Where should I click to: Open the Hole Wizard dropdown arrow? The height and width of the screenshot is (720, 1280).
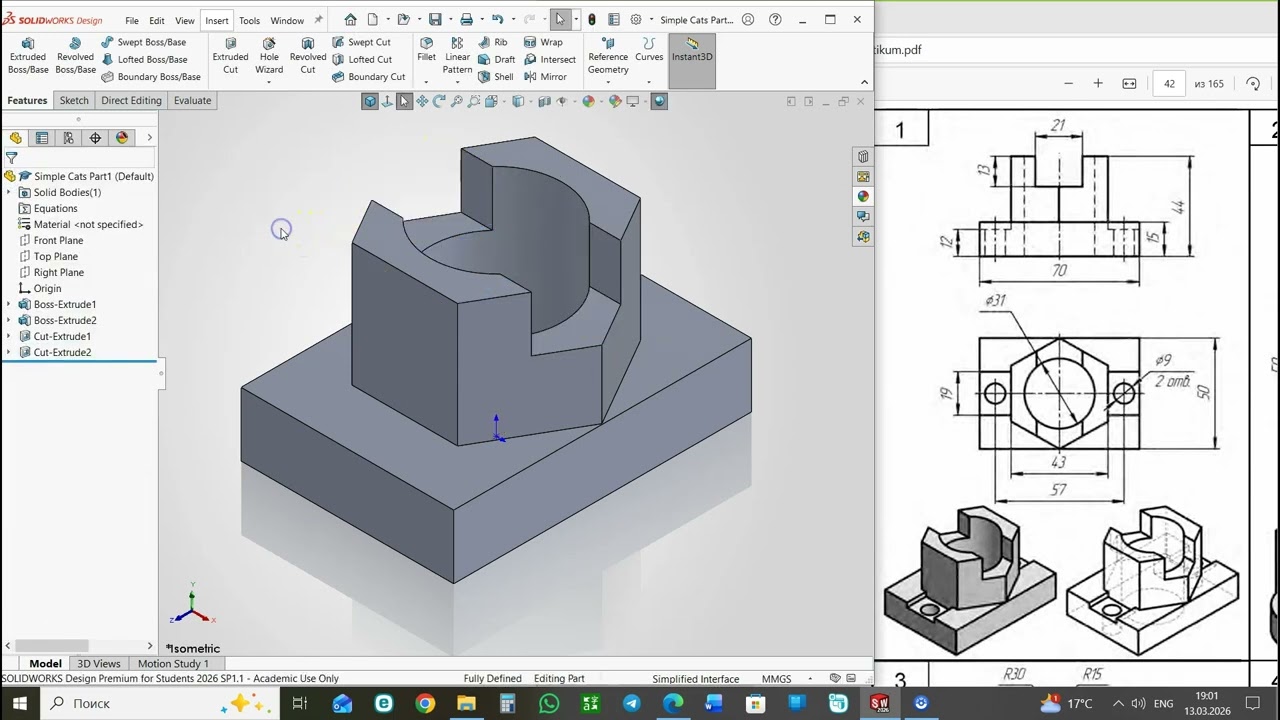tap(269, 82)
